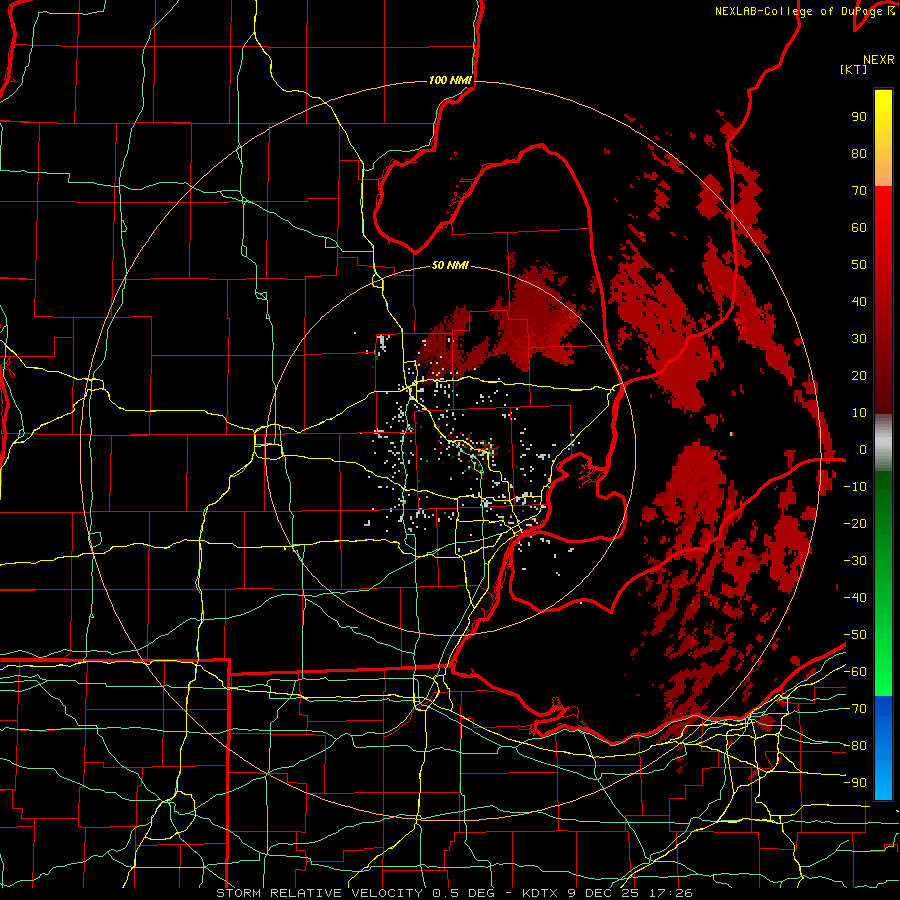
Task: Click the 0 value on velocity scale
Action: [863, 449]
